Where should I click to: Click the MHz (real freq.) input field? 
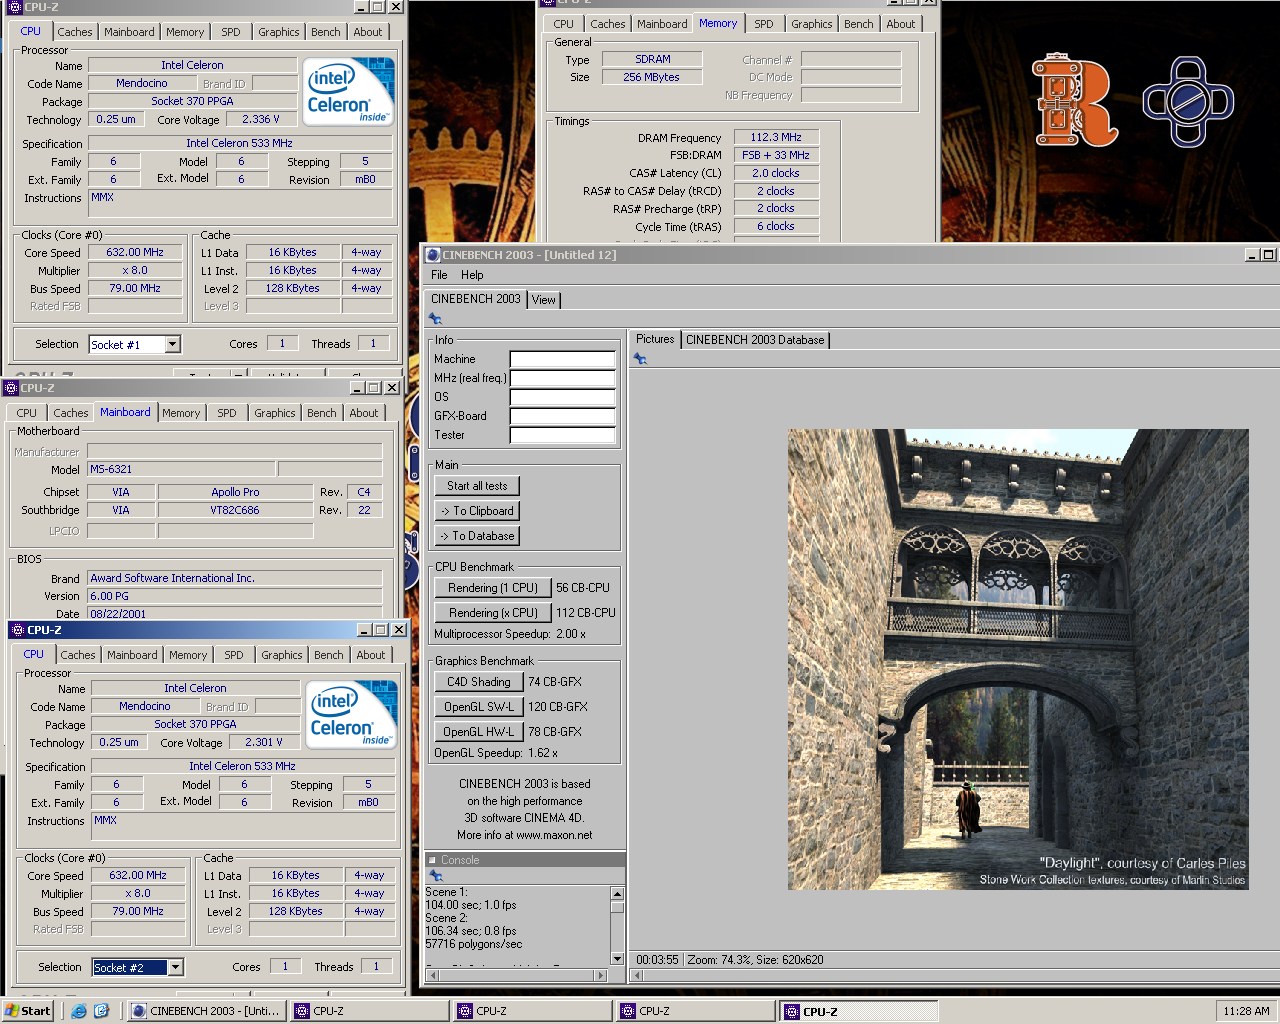point(563,378)
